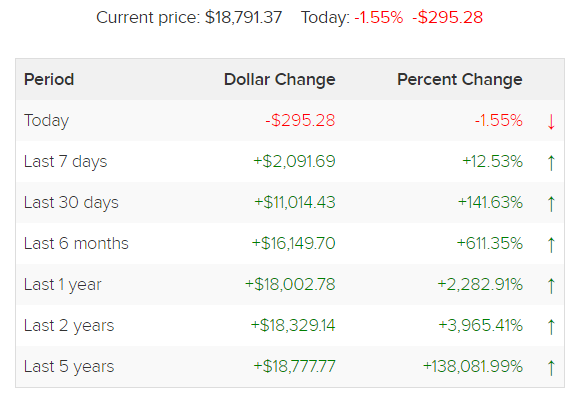The image size is (576, 397).
Task: Click the red -$295.28 in top header
Action: pyautogui.click(x=447, y=17)
